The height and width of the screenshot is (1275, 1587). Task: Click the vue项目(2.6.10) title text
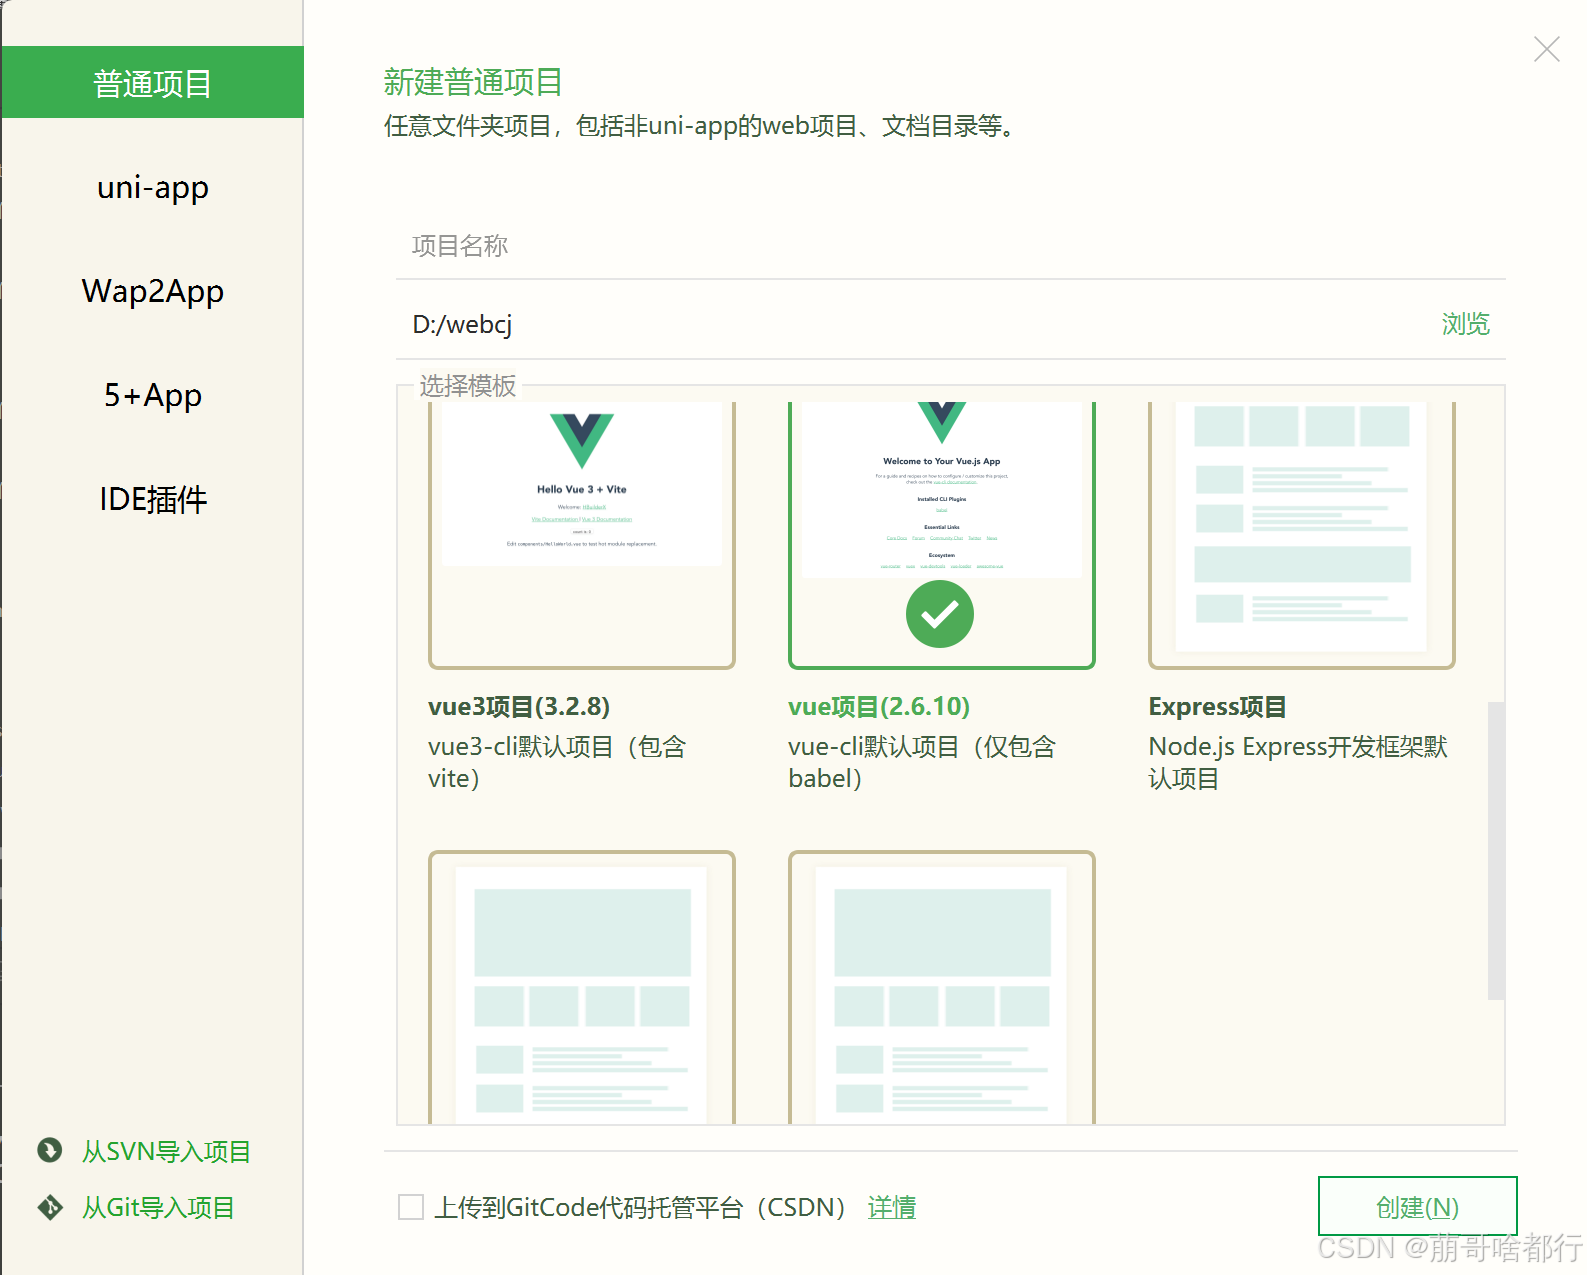click(x=879, y=706)
